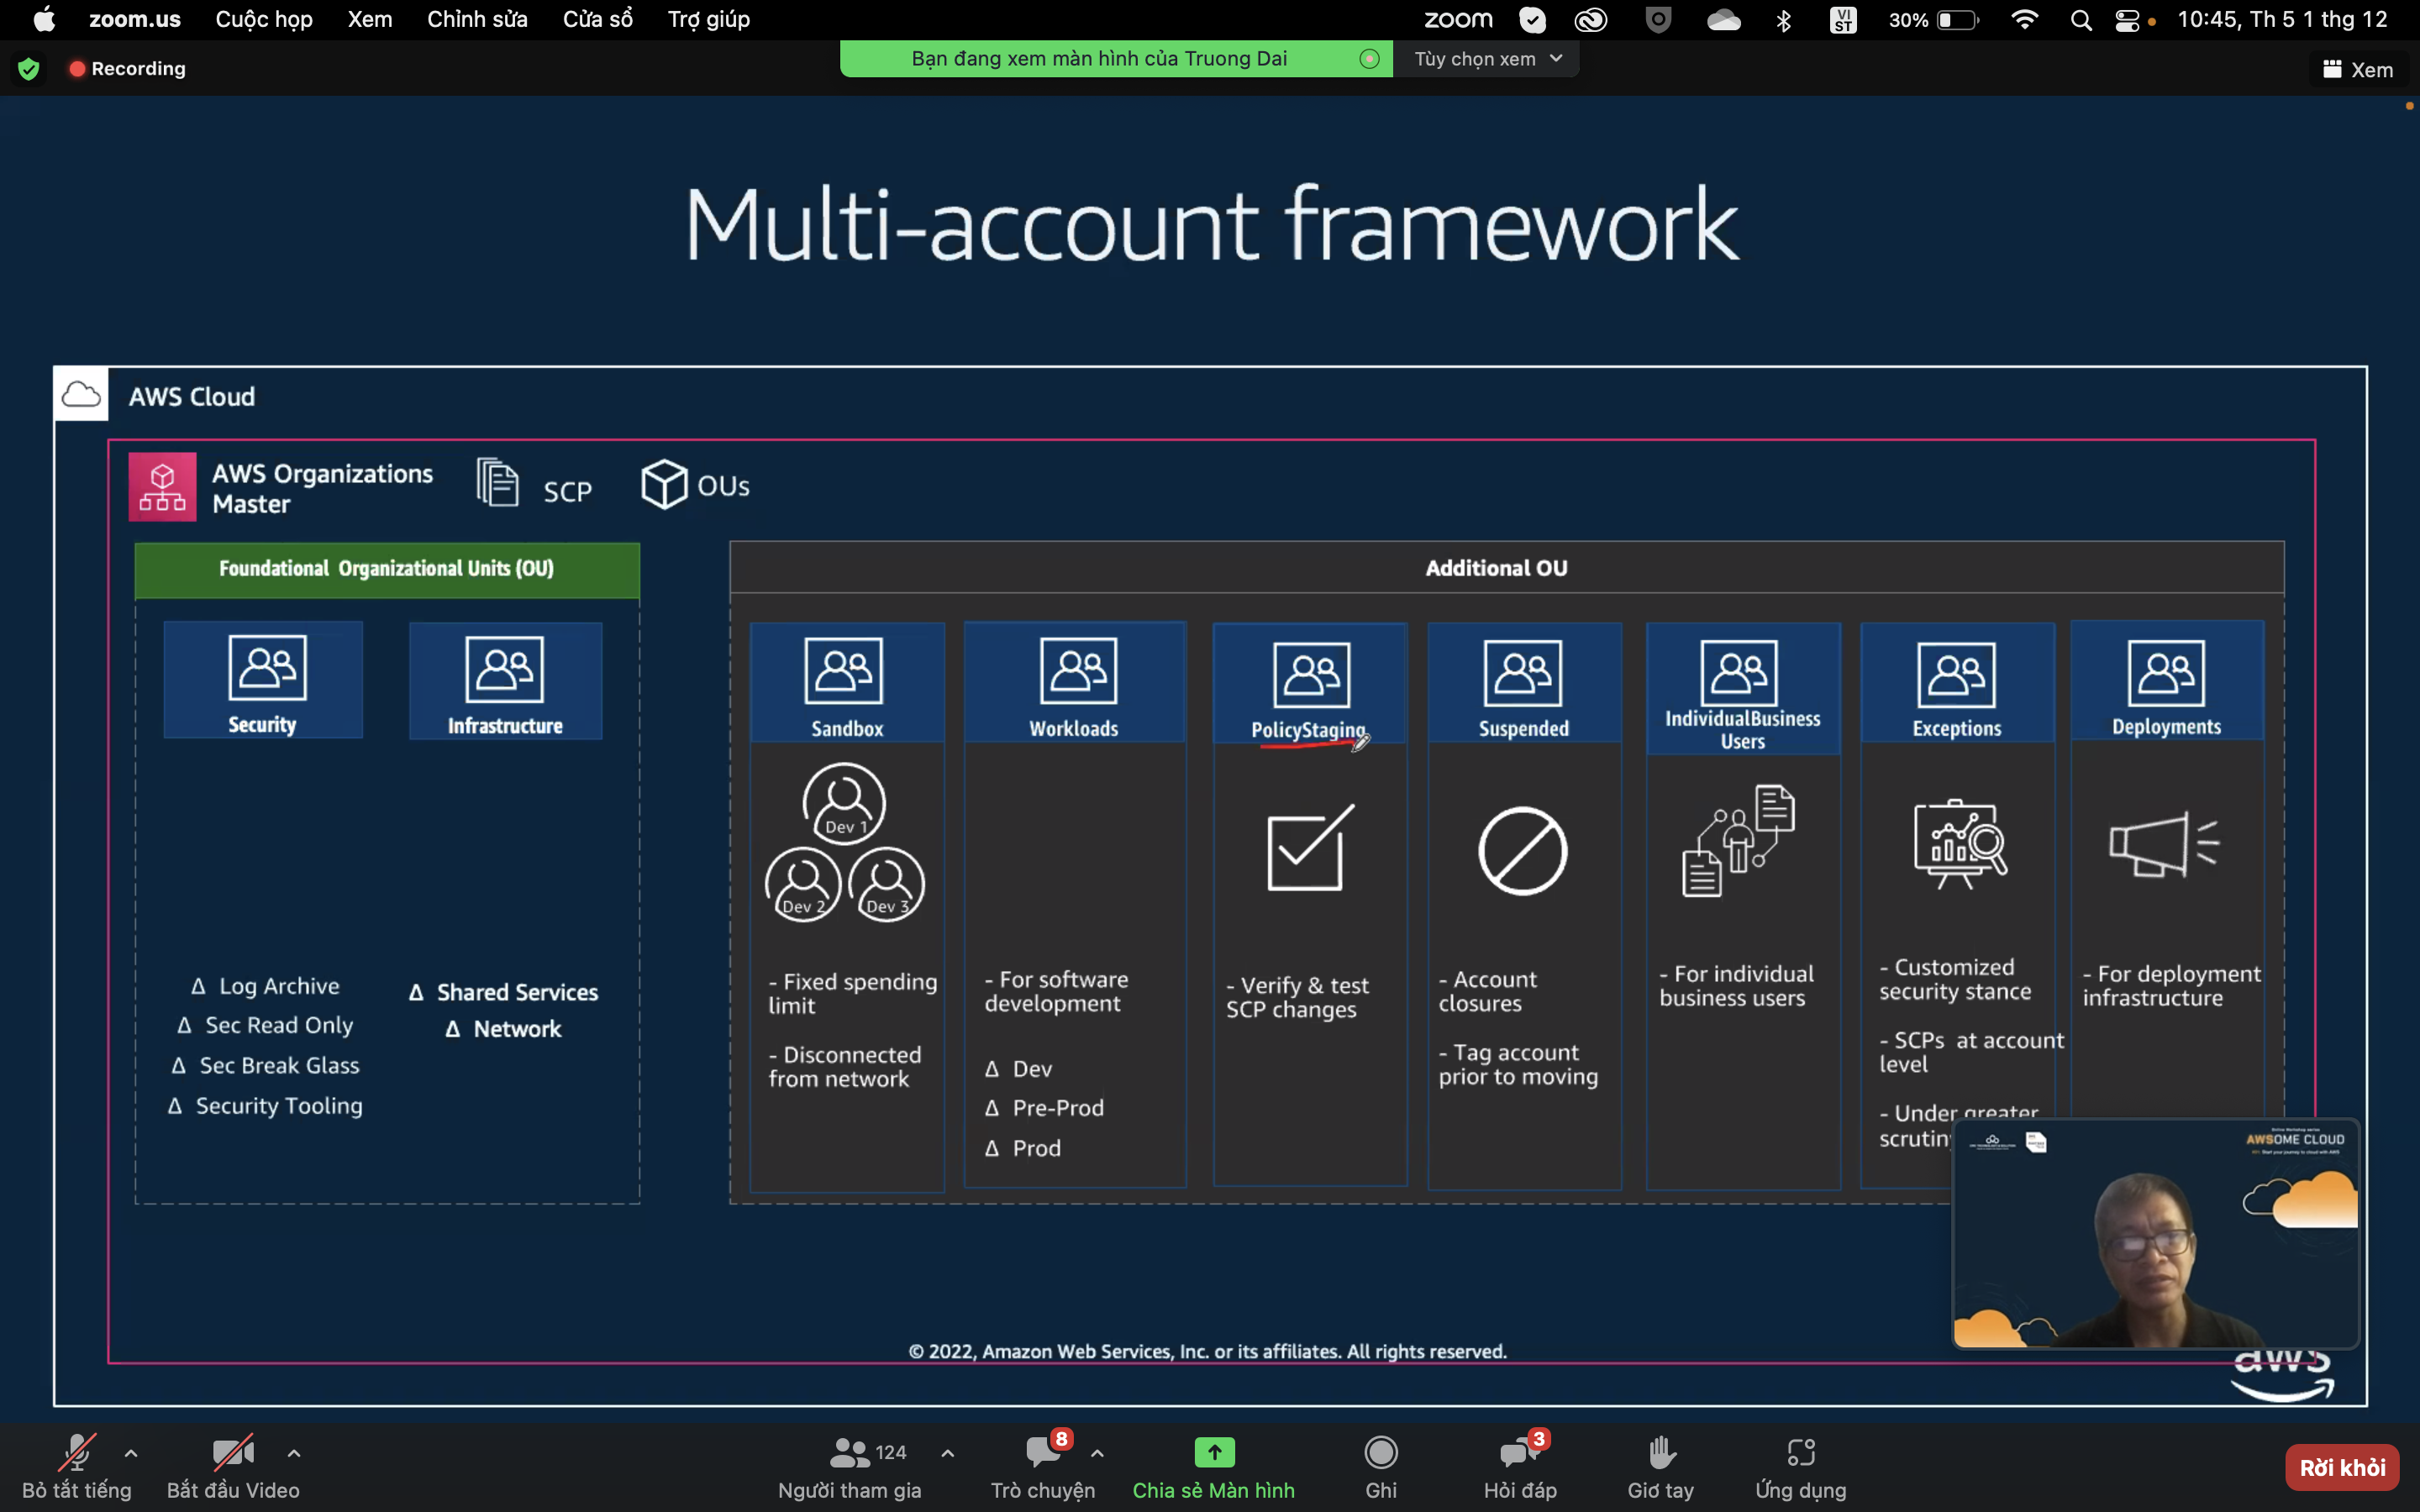Viewport: 2420px width, 1512px height.
Task: Open the Cuộc họp menu
Action: [264, 20]
